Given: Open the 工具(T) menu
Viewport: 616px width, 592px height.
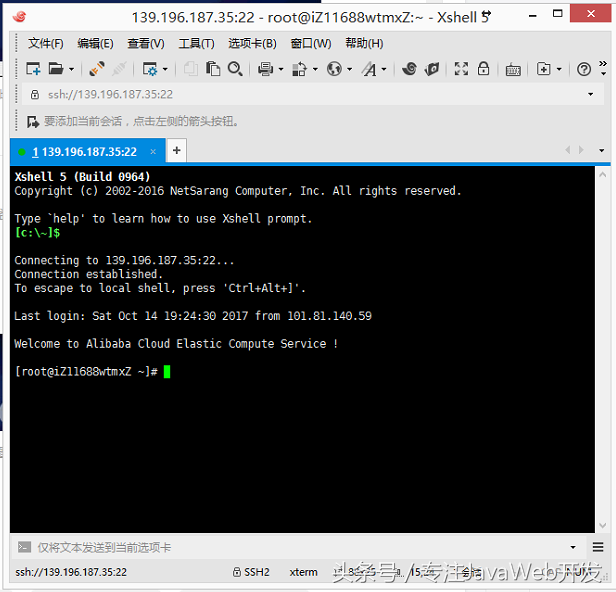Looking at the screenshot, I should pyautogui.click(x=196, y=43).
